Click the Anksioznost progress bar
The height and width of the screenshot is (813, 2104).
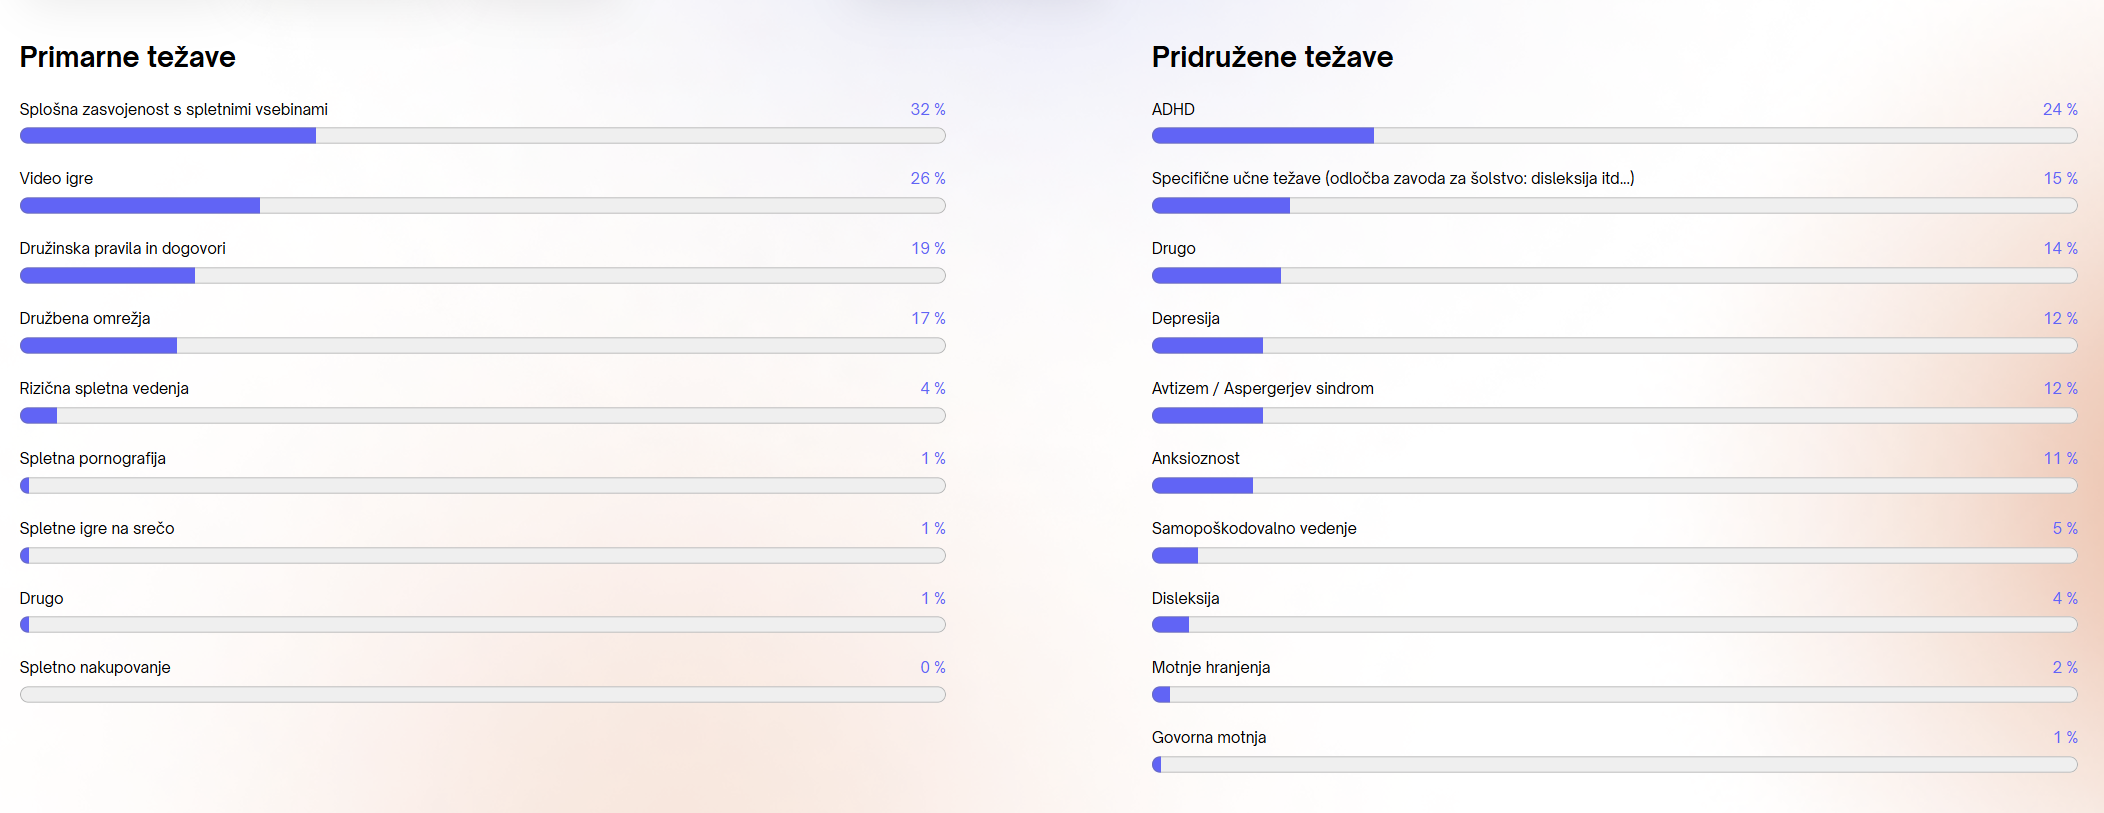point(1614,486)
